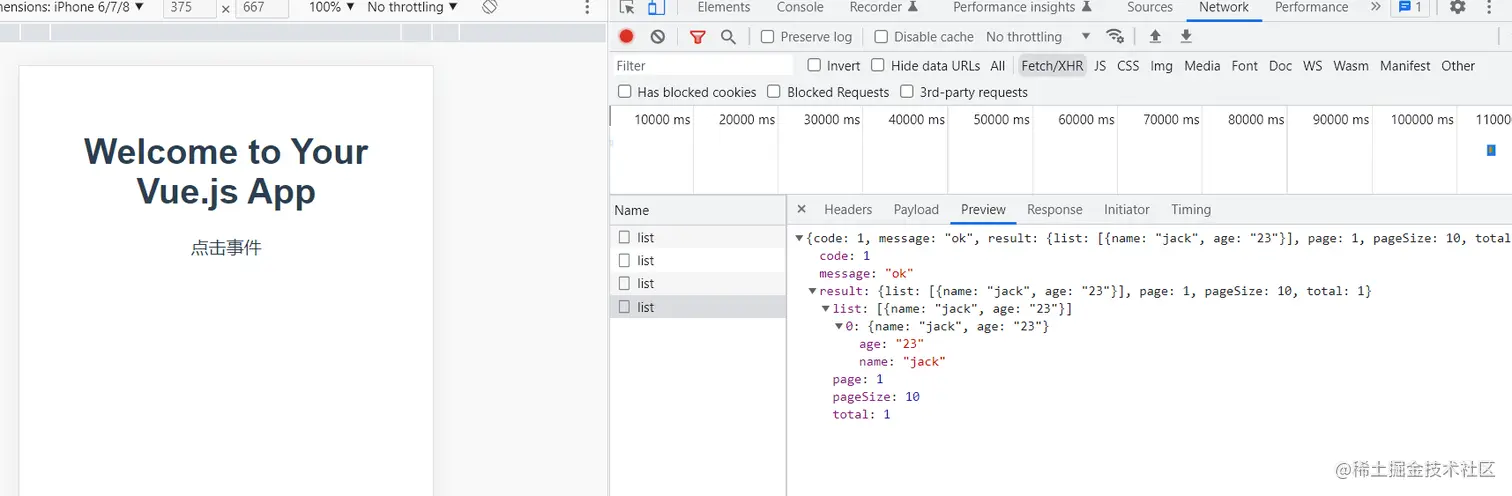The image size is (1512, 496).
Task: Filter requests by Doc type
Action: coord(1280,65)
